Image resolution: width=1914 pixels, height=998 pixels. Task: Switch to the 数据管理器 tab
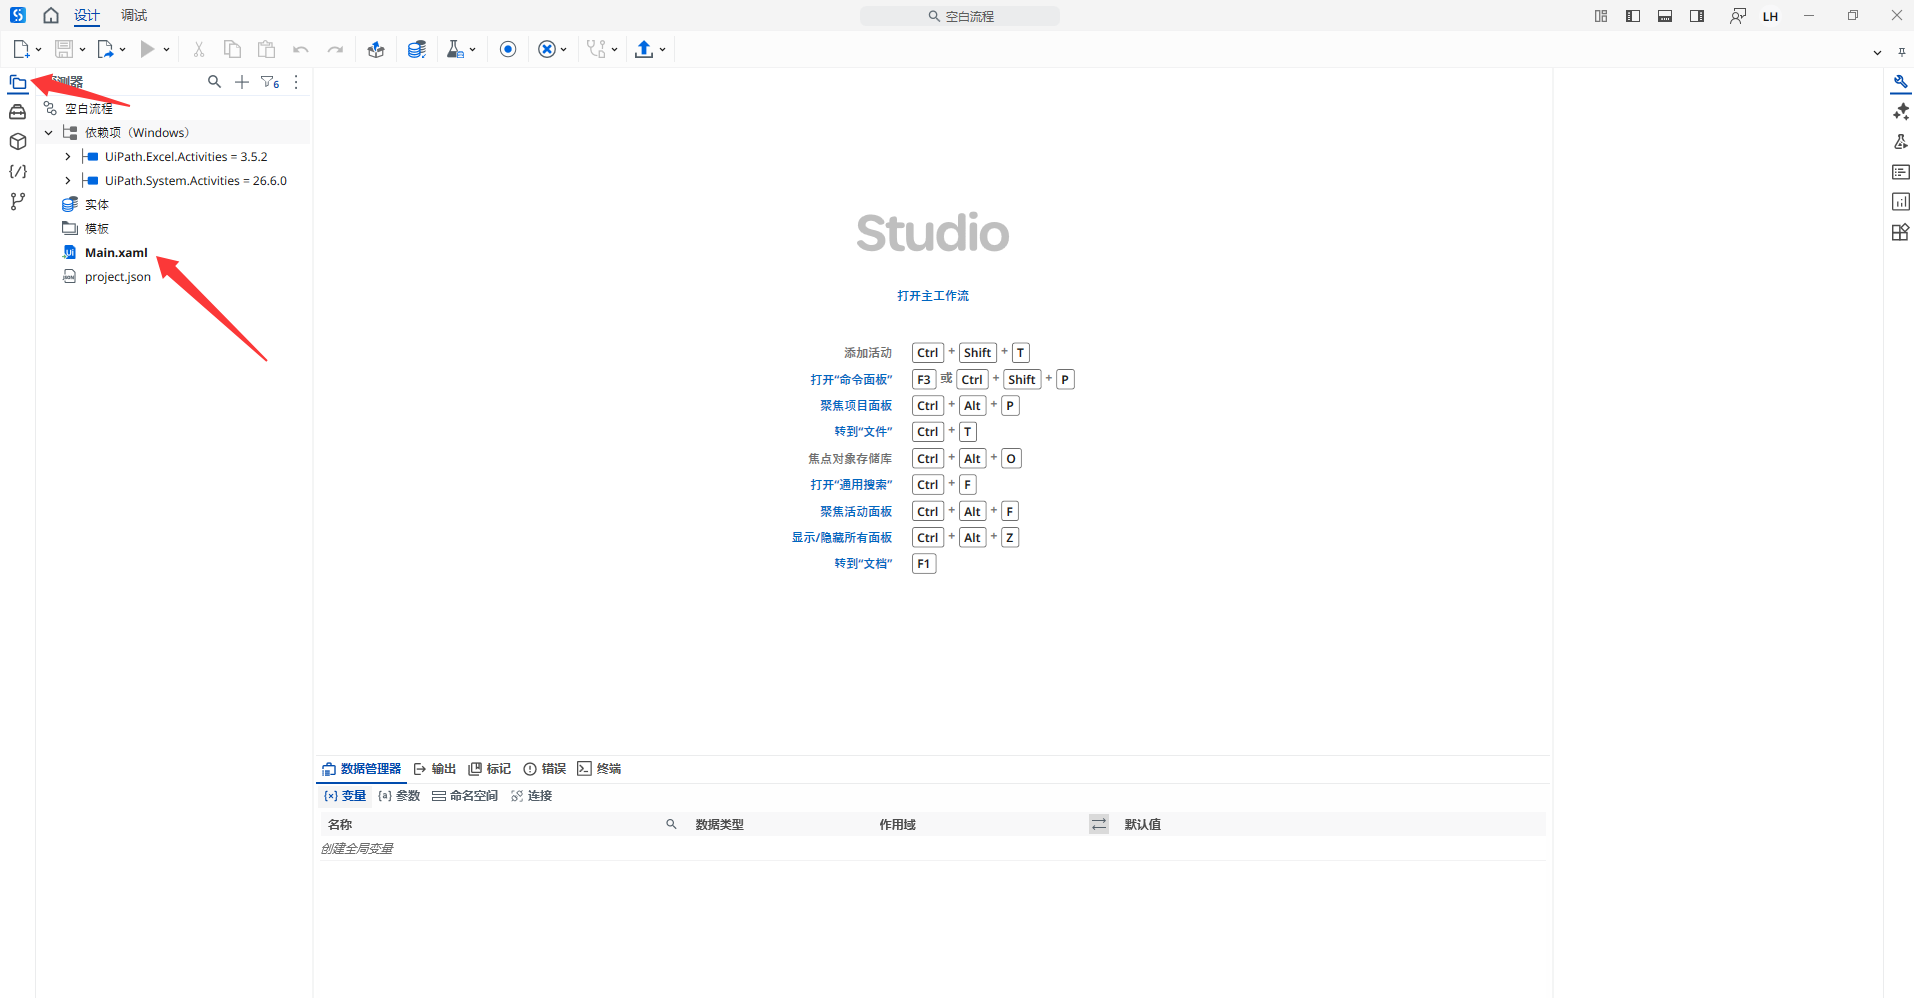pos(361,768)
